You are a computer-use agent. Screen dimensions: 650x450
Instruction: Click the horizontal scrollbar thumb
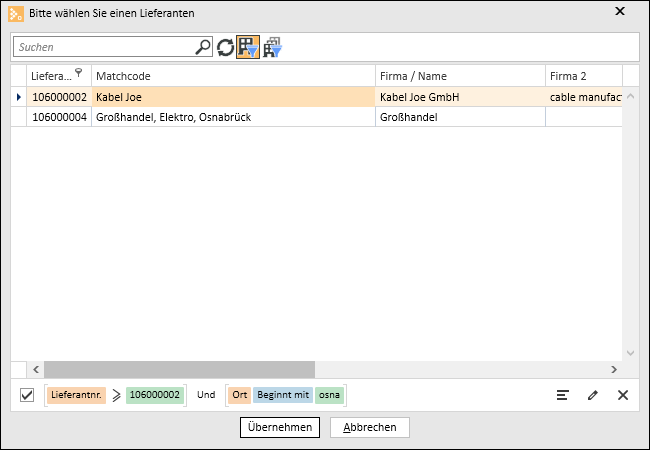(178, 368)
